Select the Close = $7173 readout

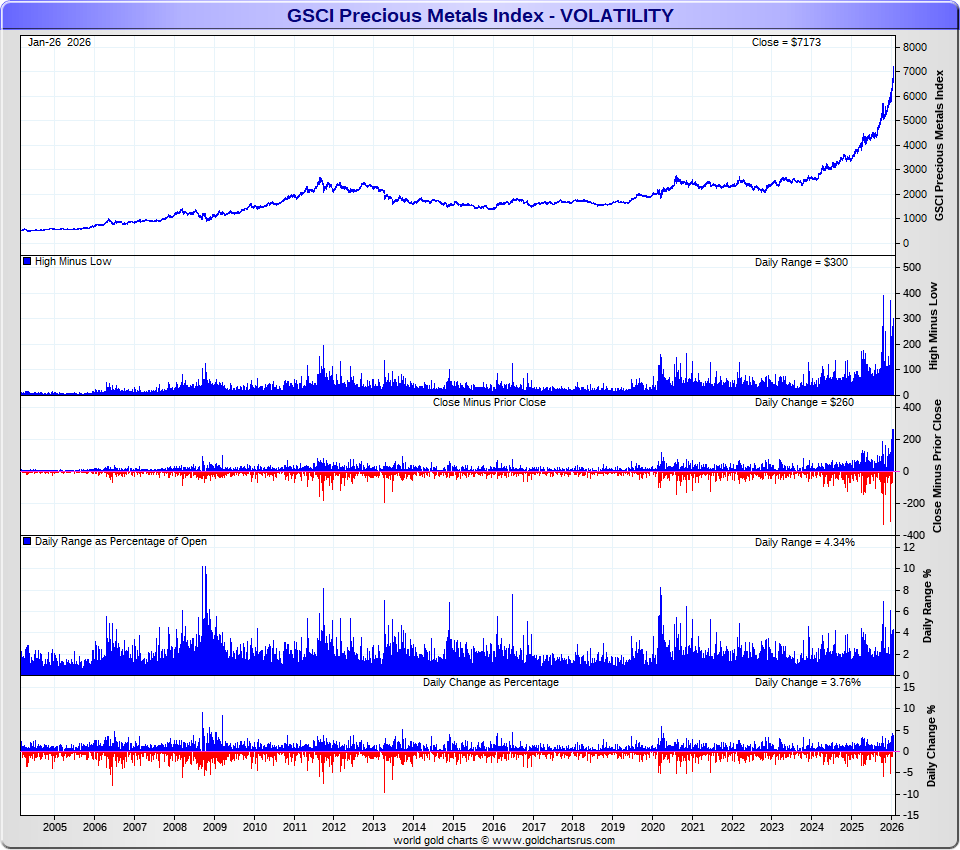coord(786,42)
